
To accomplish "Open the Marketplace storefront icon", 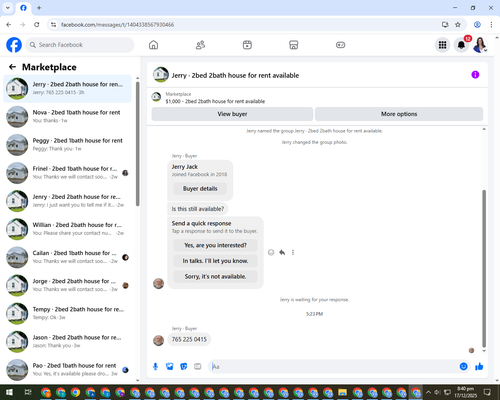I will (x=294, y=45).
